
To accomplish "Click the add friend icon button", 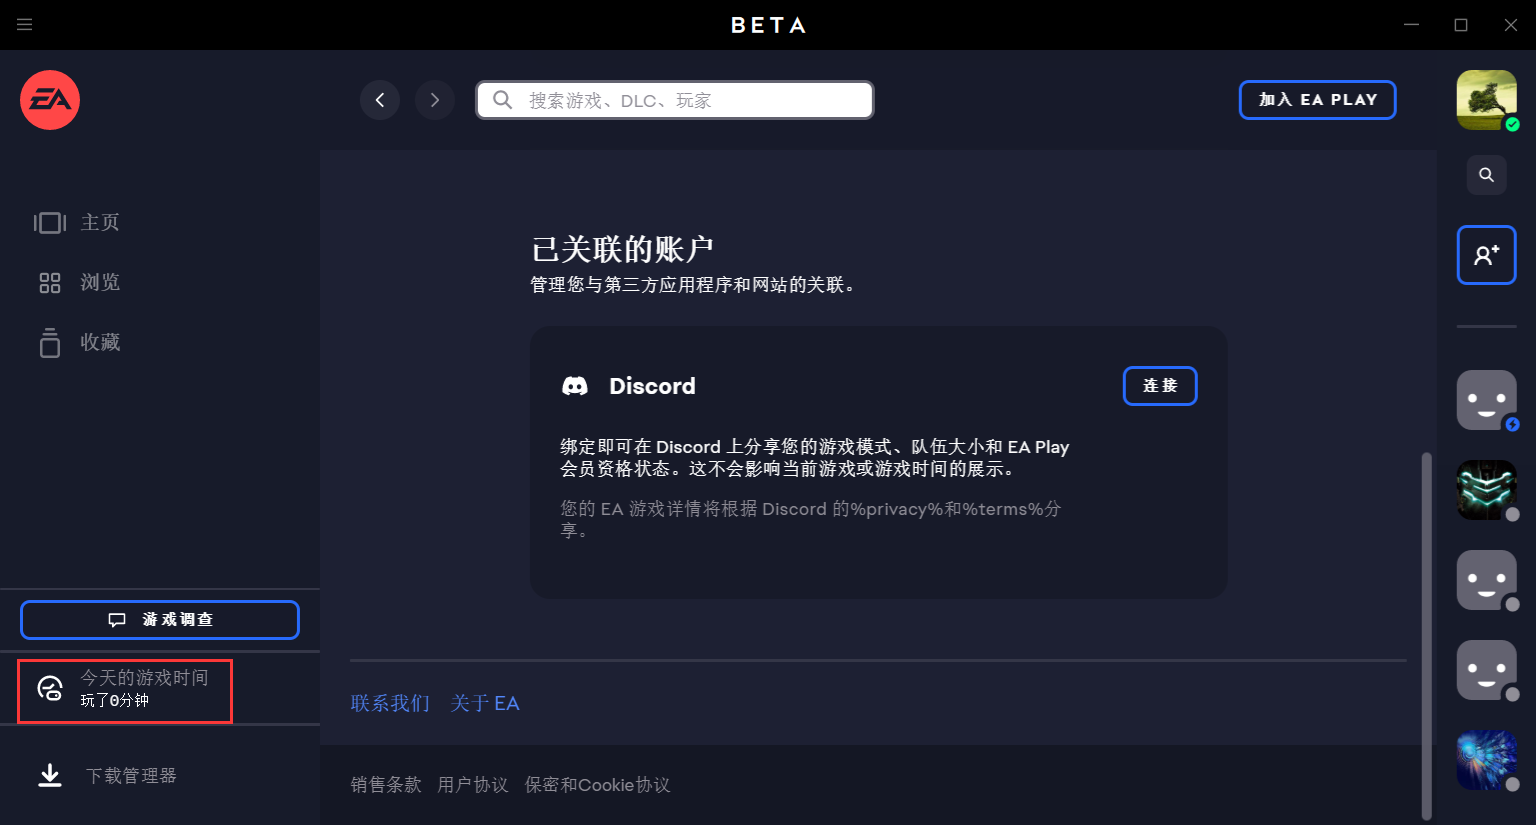I will [x=1486, y=255].
